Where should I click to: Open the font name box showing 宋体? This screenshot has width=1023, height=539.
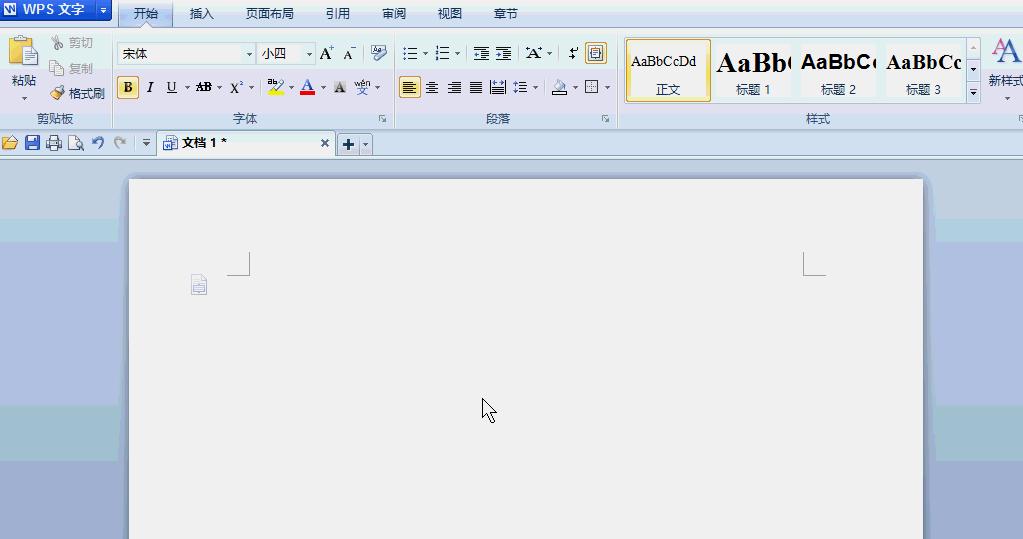pos(186,54)
